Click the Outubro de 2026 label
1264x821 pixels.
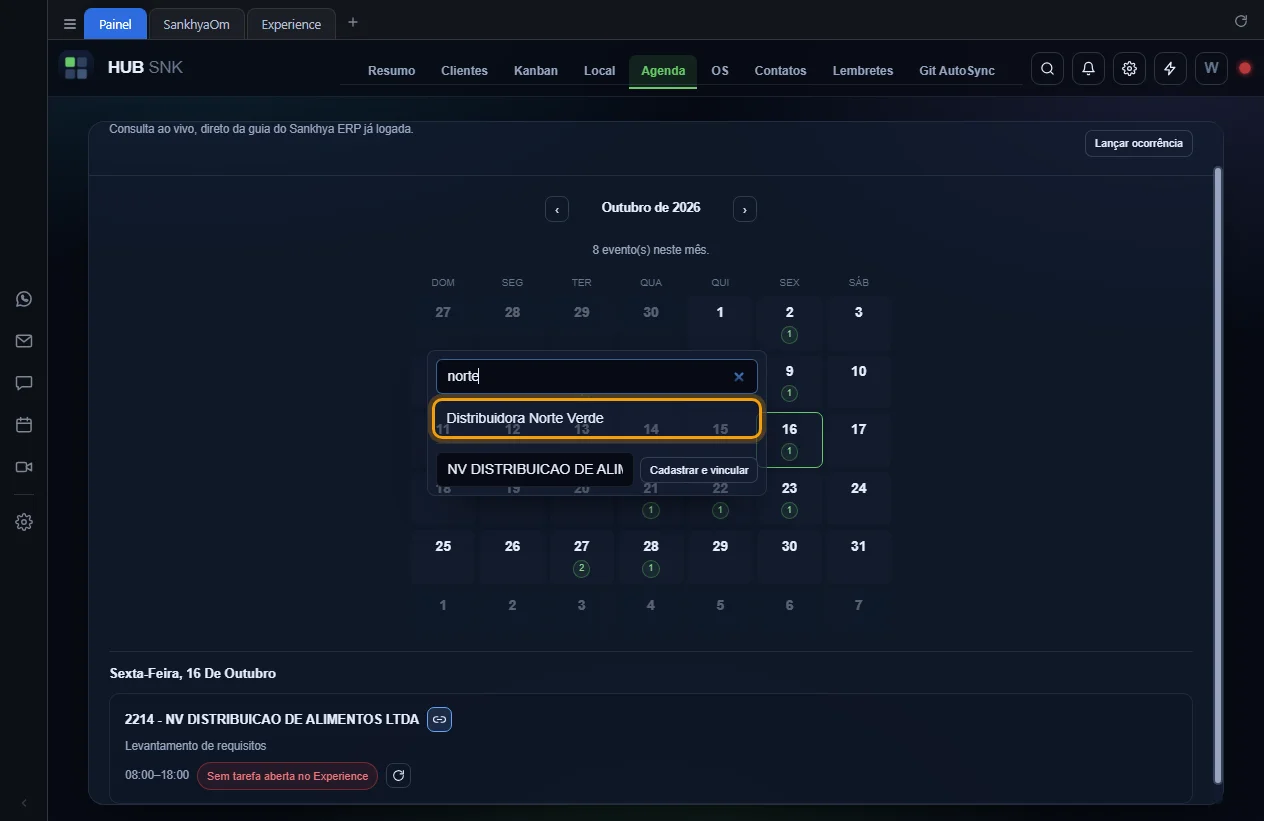click(651, 208)
